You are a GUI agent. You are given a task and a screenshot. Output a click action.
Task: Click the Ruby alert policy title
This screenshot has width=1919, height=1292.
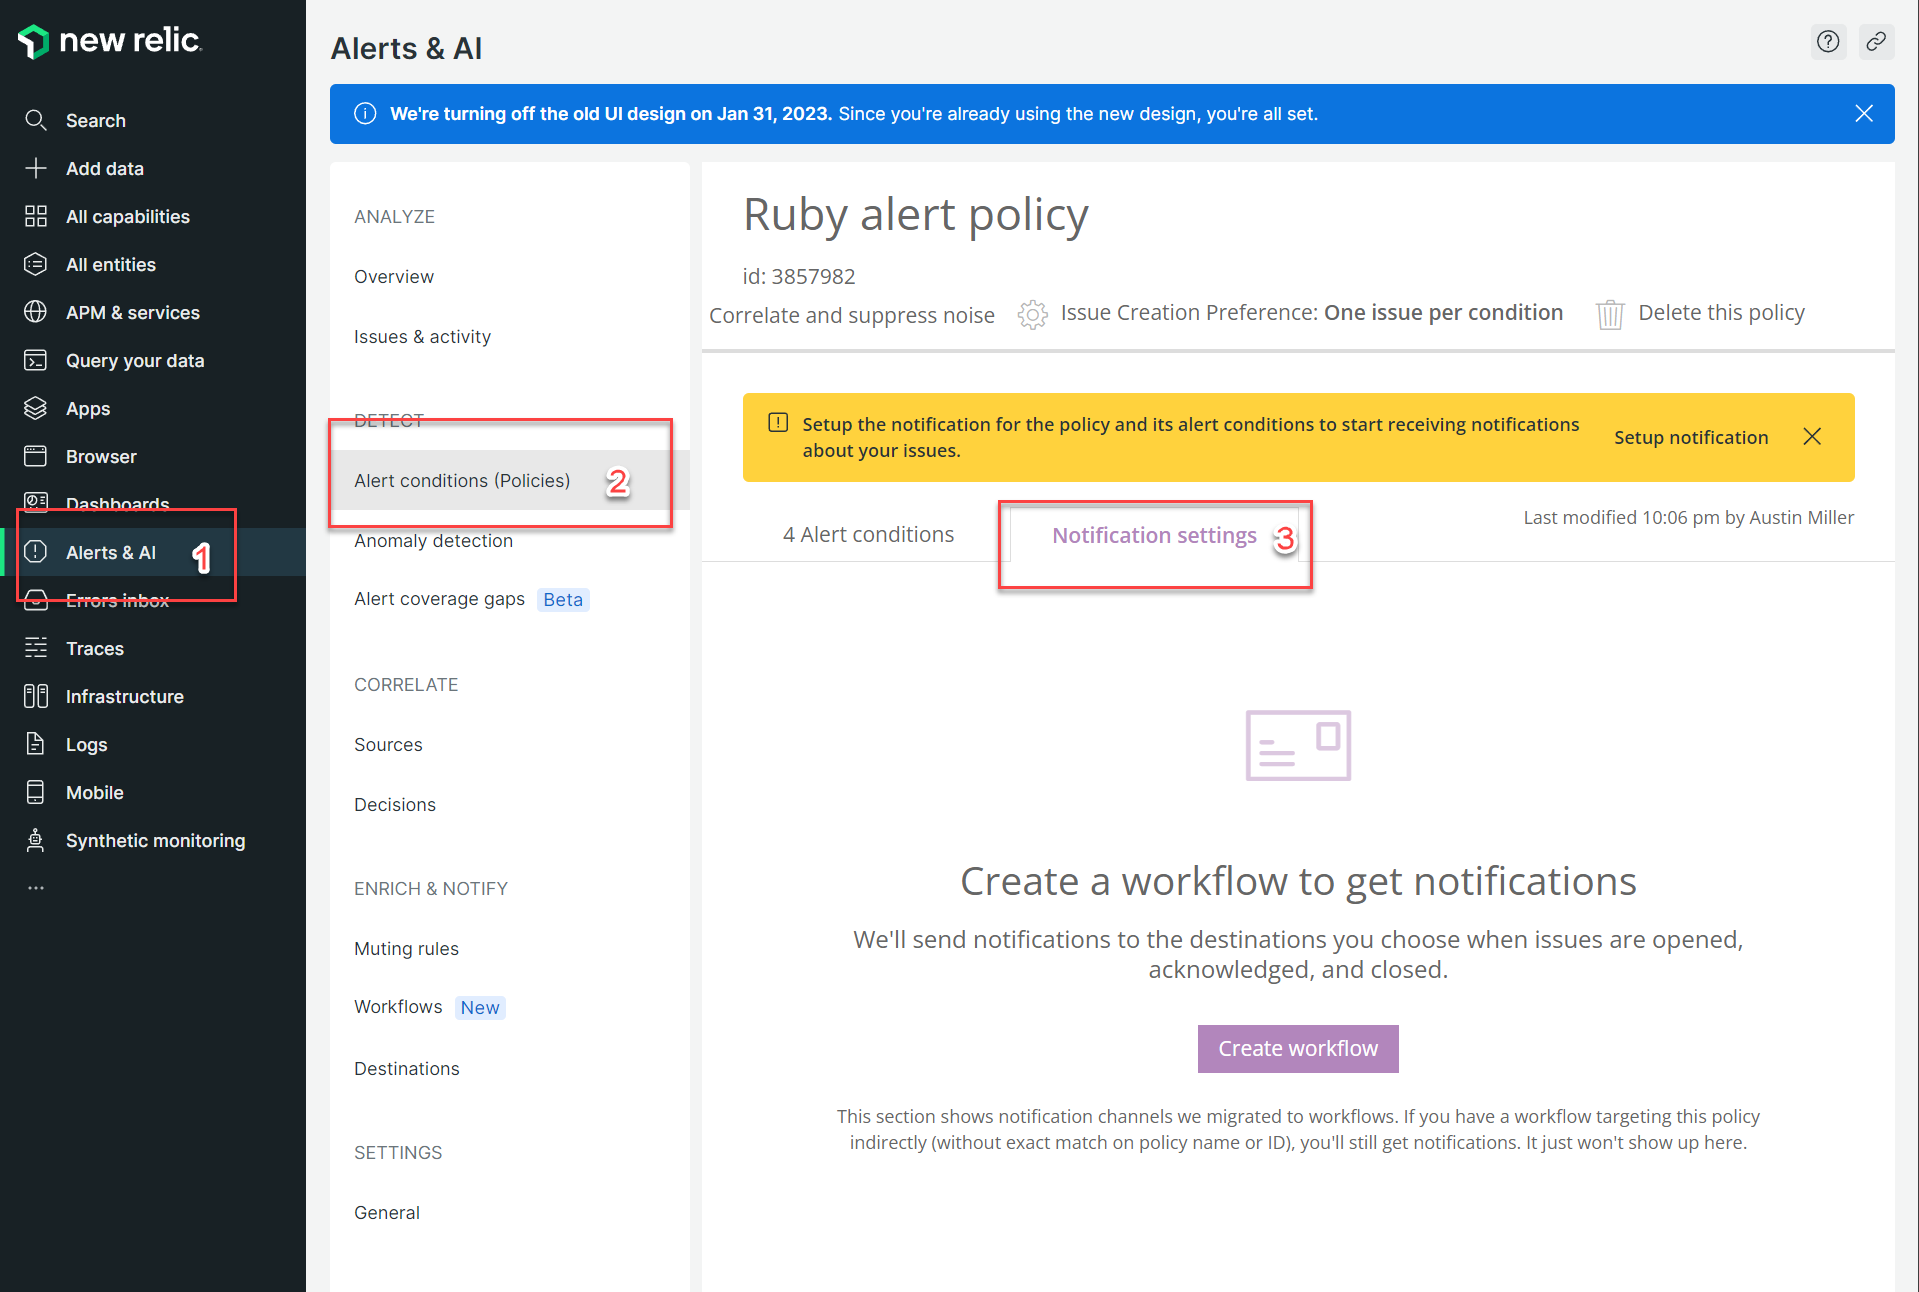pyautogui.click(x=915, y=215)
